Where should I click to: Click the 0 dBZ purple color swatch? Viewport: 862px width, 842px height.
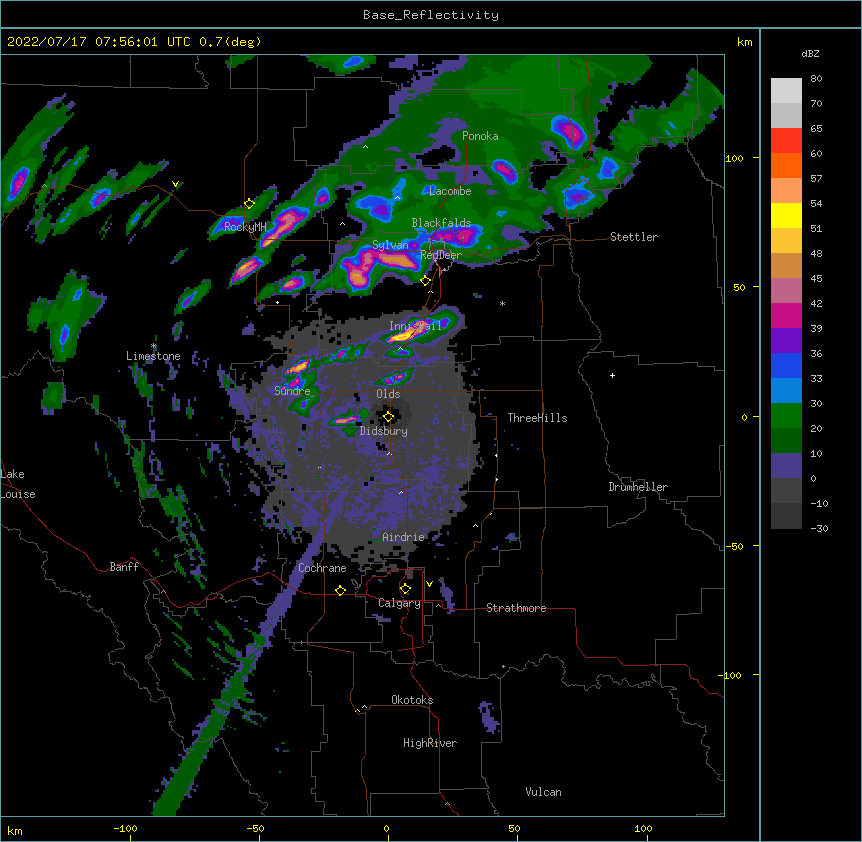coord(786,466)
